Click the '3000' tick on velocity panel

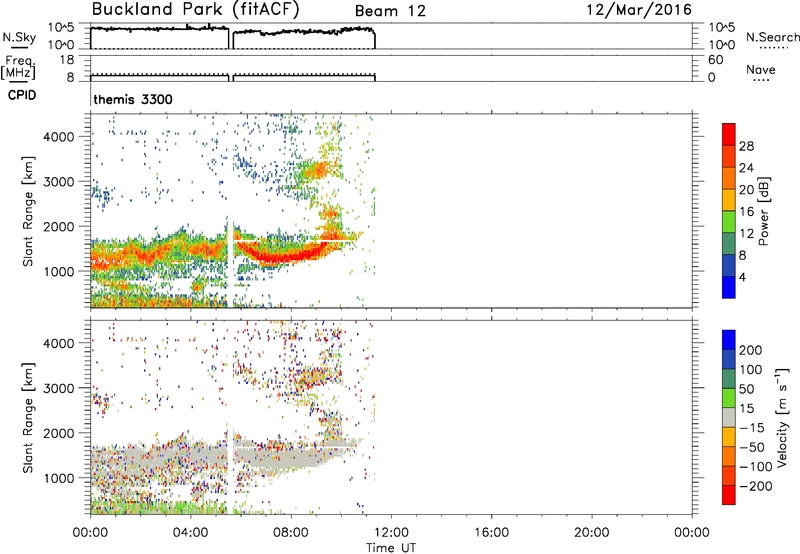[58, 388]
